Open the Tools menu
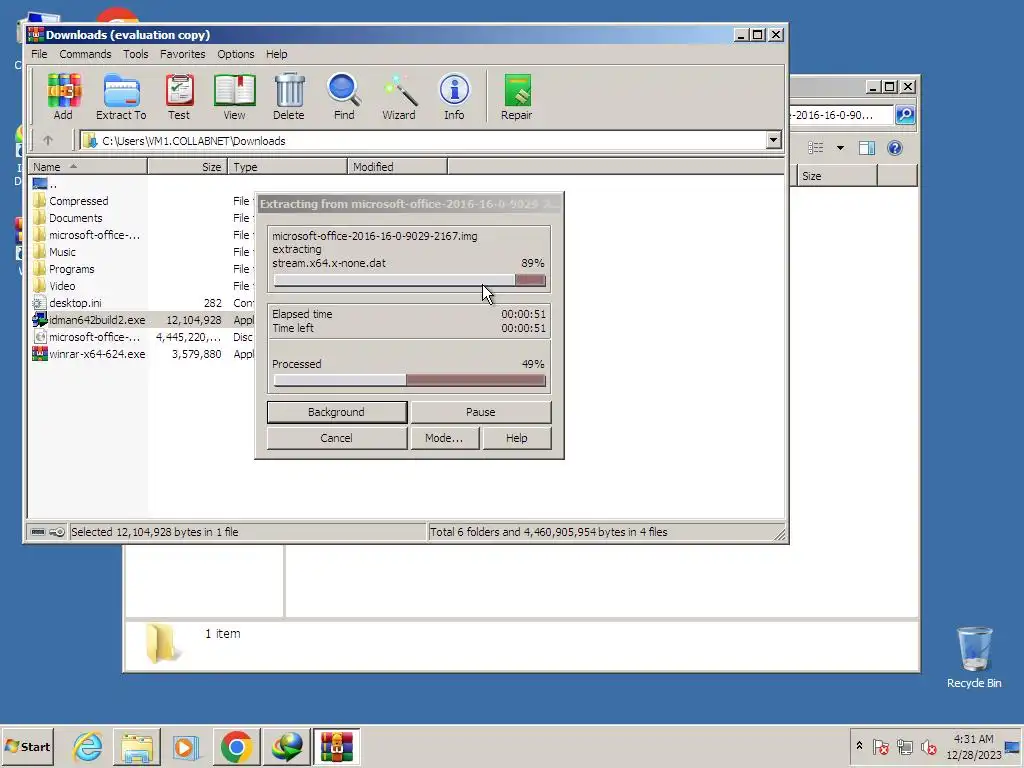 coord(136,54)
